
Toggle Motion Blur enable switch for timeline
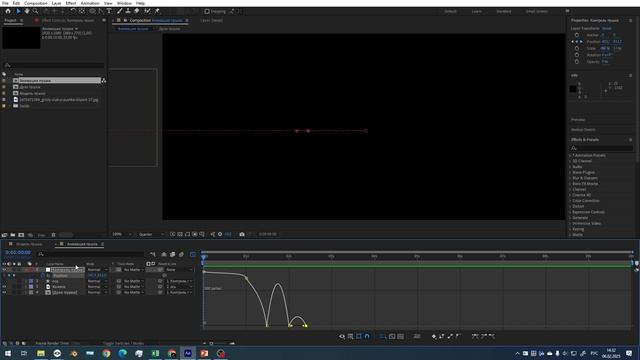[182, 254]
